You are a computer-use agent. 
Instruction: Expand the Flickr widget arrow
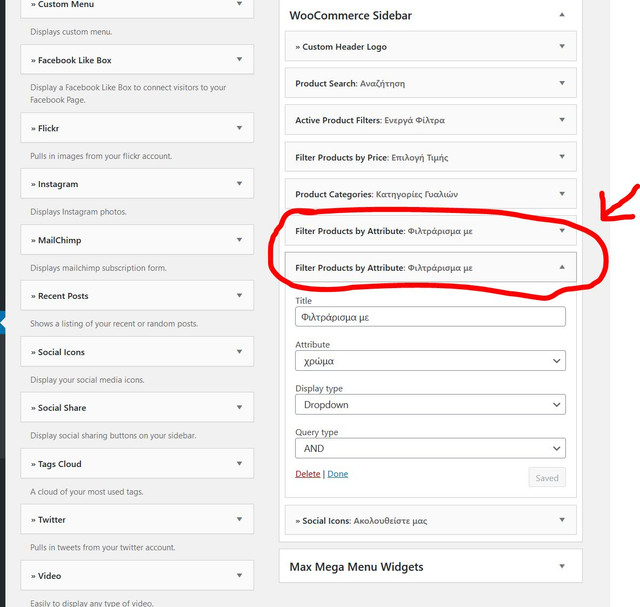tap(239, 128)
